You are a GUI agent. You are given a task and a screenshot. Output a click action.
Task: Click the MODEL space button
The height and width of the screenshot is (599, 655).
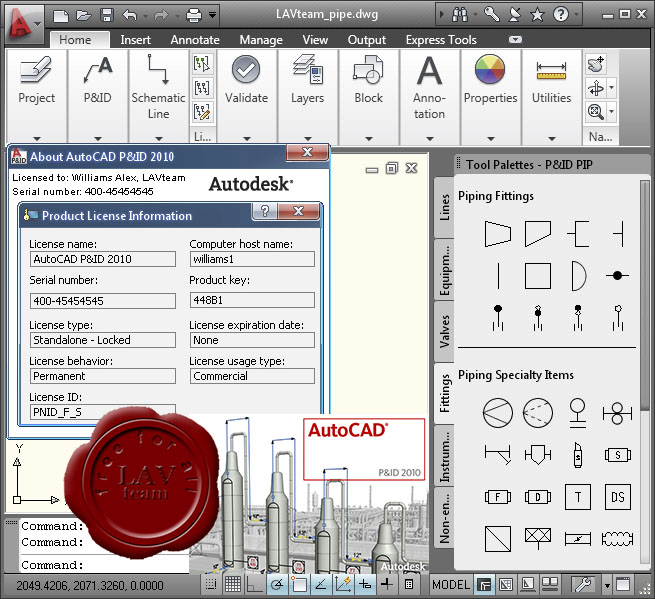(x=451, y=584)
